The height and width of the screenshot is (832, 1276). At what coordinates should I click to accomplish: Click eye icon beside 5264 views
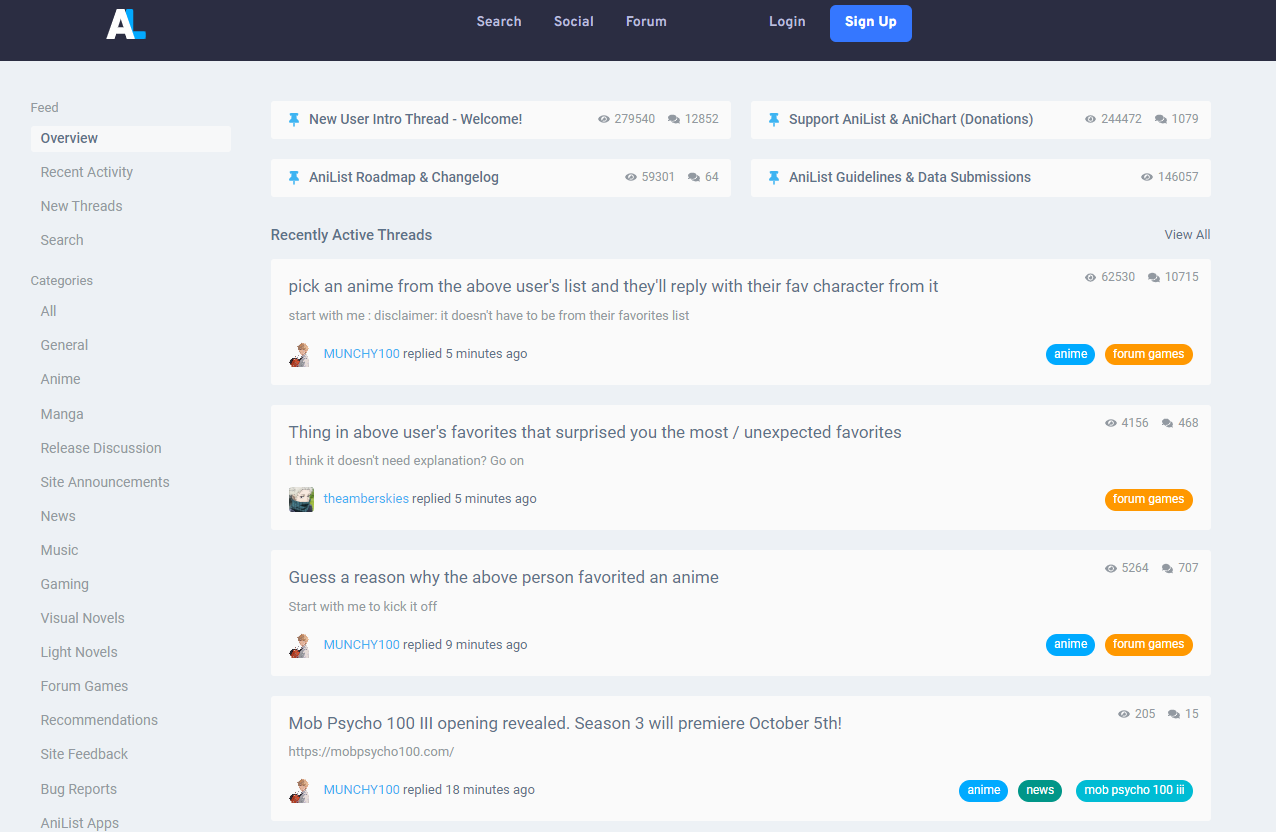coord(1111,568)
